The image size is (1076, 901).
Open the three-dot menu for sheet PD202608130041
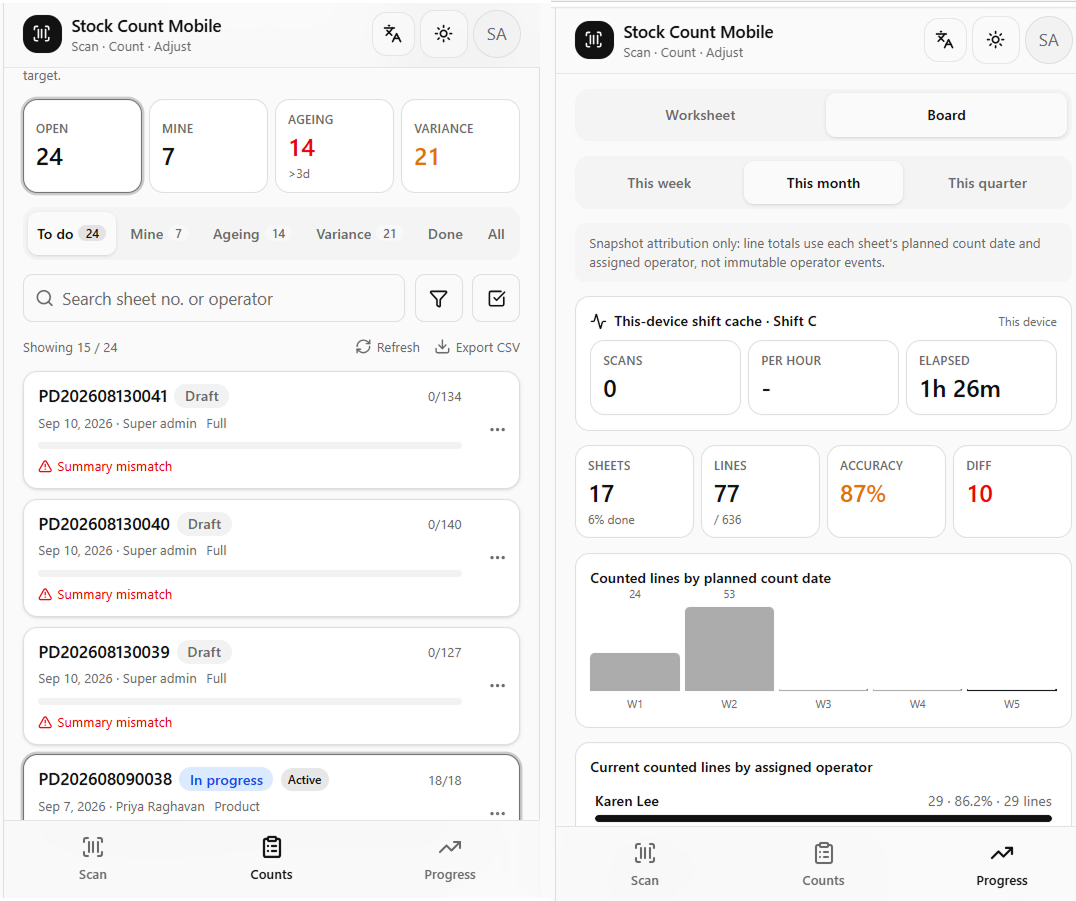pos(498,430)
